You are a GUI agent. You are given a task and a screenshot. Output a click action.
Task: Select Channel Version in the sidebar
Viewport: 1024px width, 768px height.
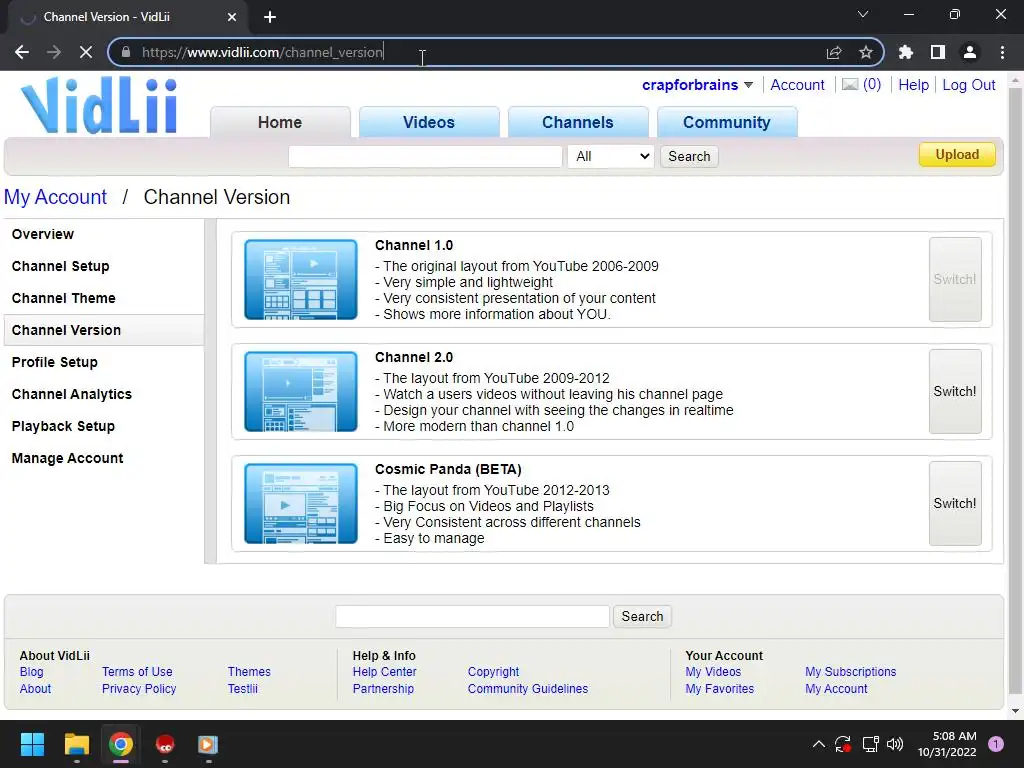[104, 330]
